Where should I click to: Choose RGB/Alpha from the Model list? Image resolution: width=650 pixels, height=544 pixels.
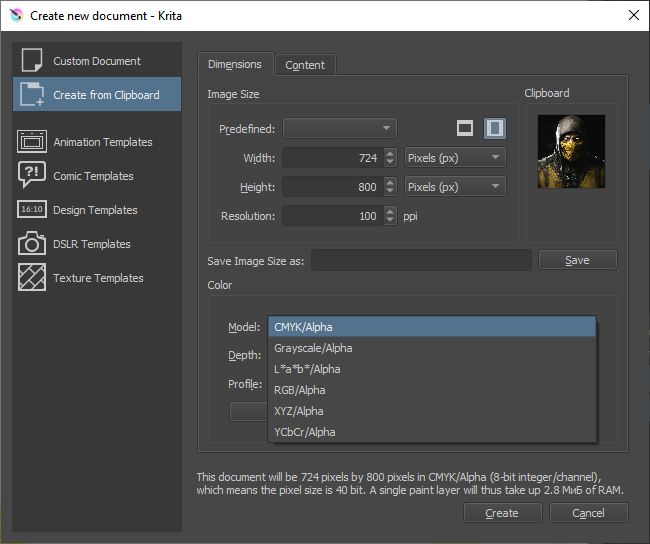pyautogui.click(x=298, y=390)
